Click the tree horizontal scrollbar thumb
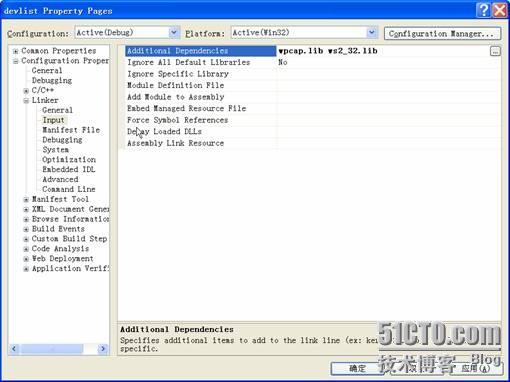Image resolution: width=510 pixels, height=382 pixels. [x=52, y=349]
